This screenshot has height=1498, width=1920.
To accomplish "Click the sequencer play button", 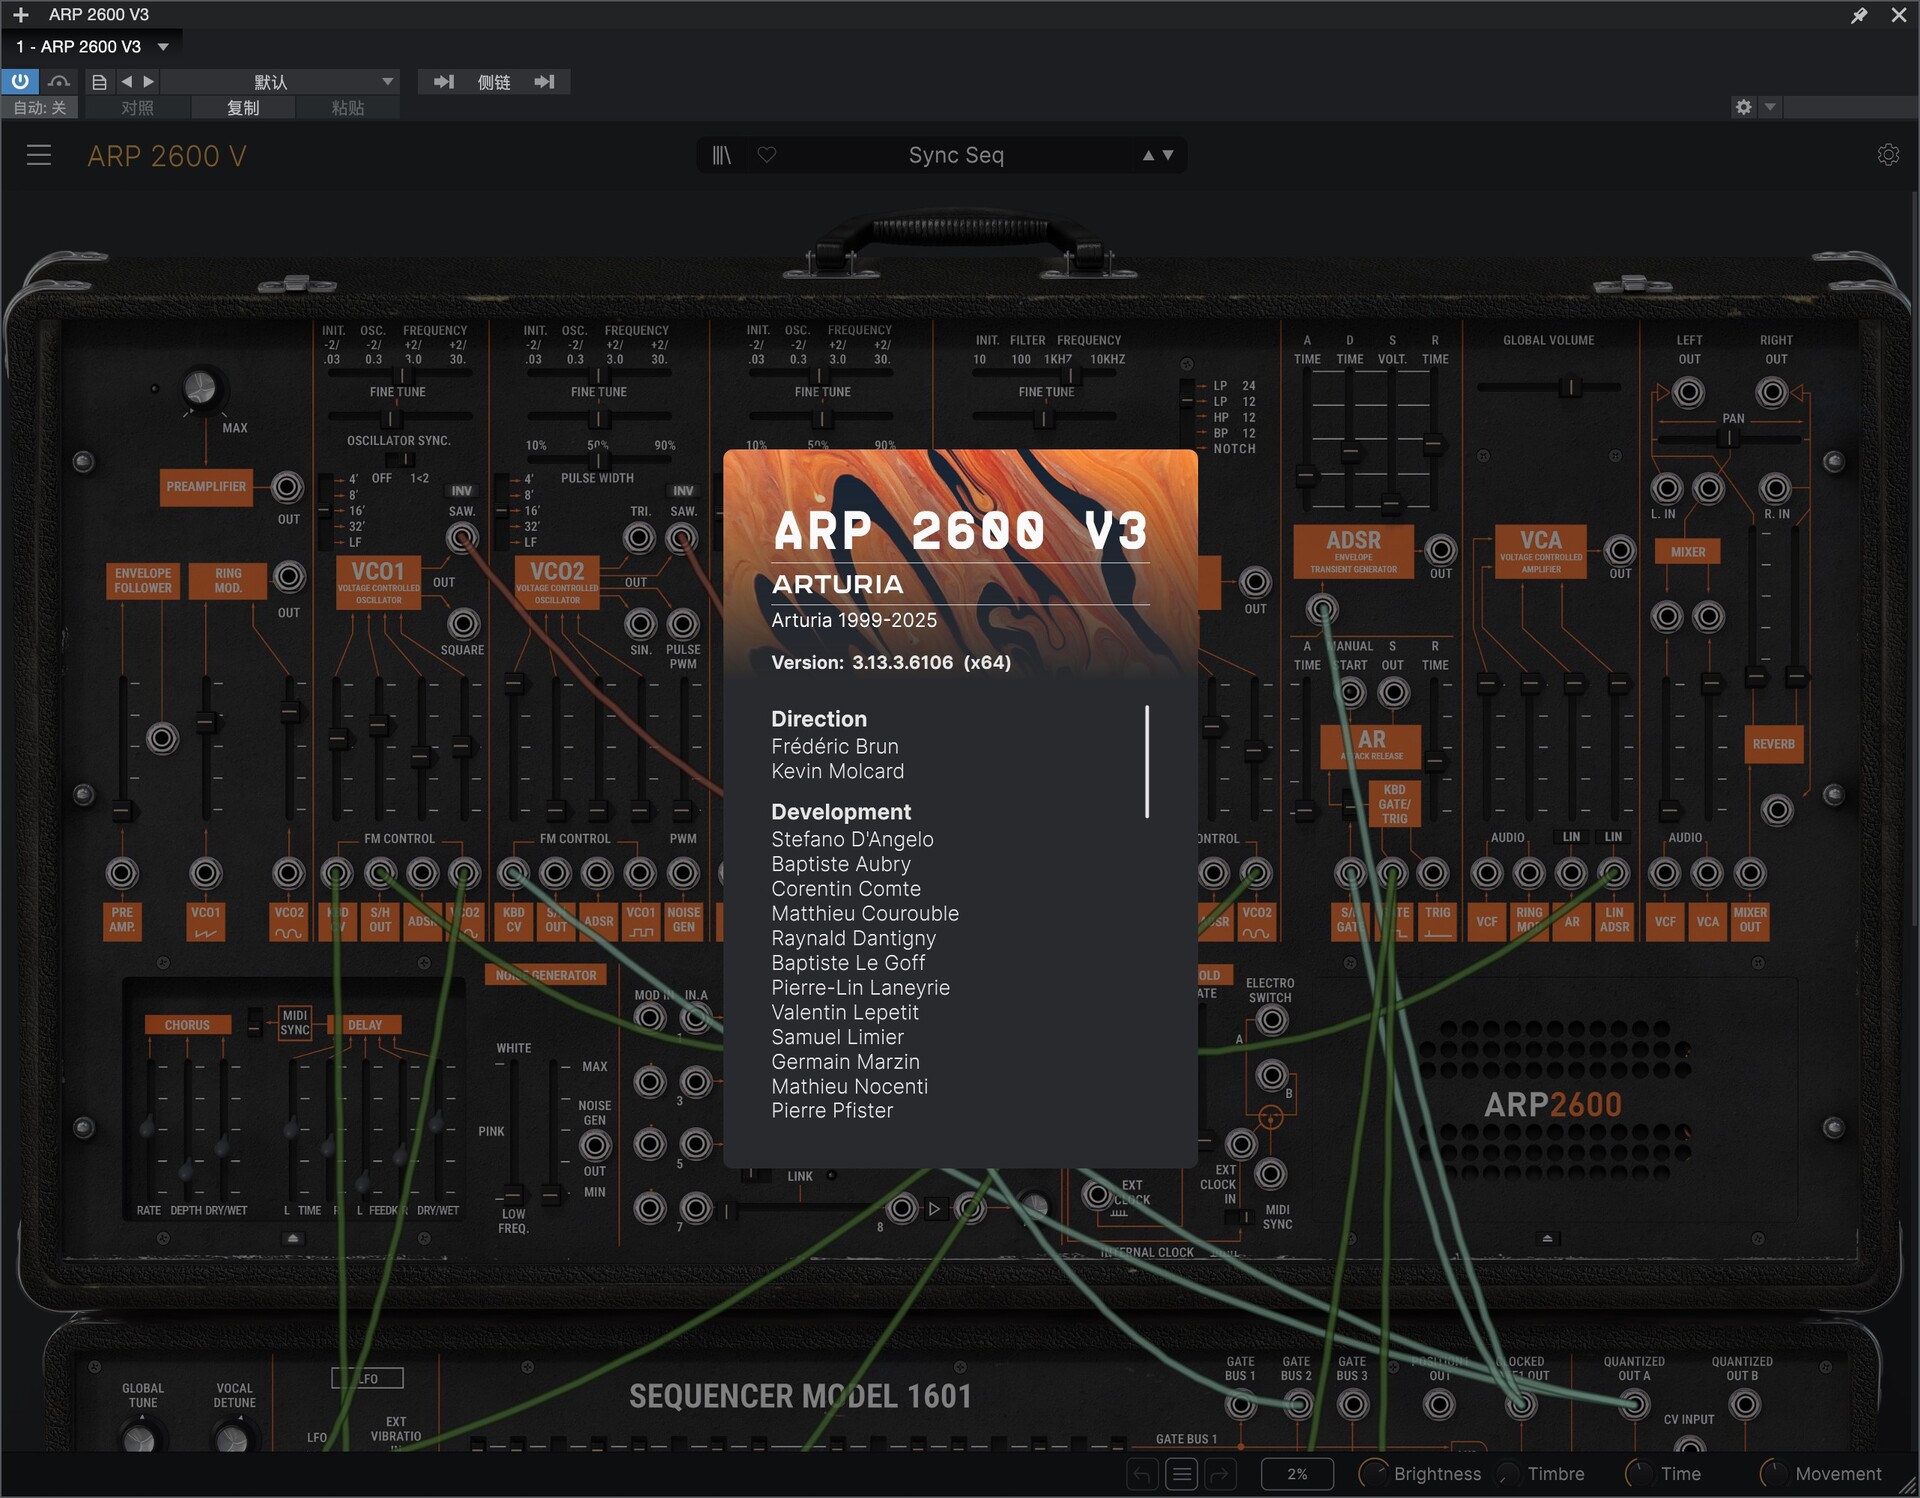I will coord(934,1209).
